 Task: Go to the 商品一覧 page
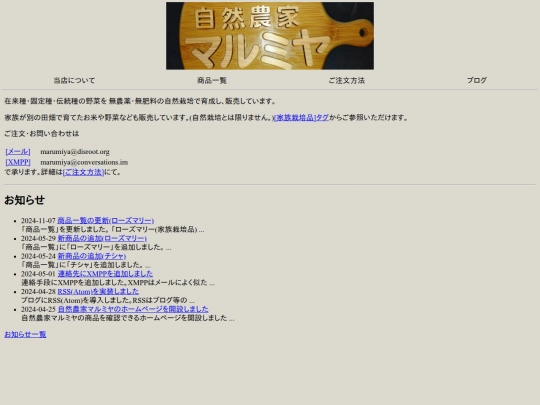[x=212, y=80]
